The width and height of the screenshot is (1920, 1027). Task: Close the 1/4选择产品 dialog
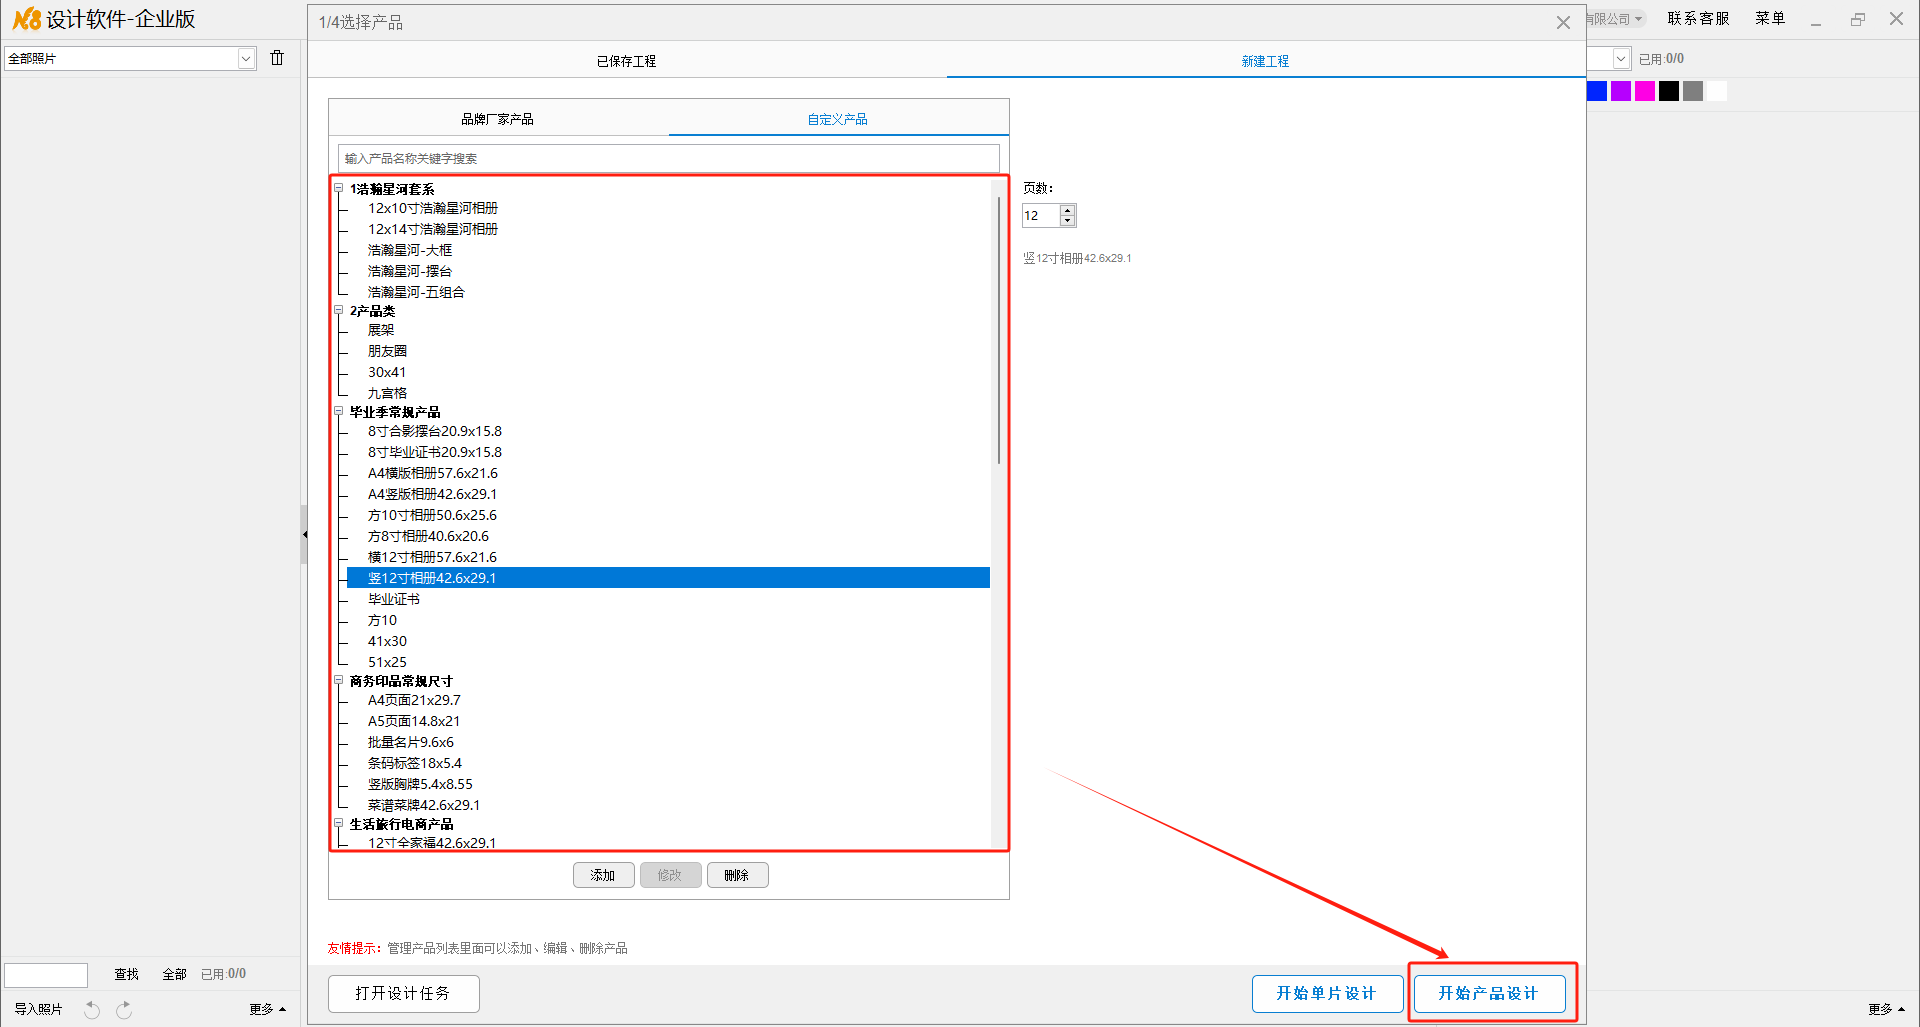pos(1563,22)
